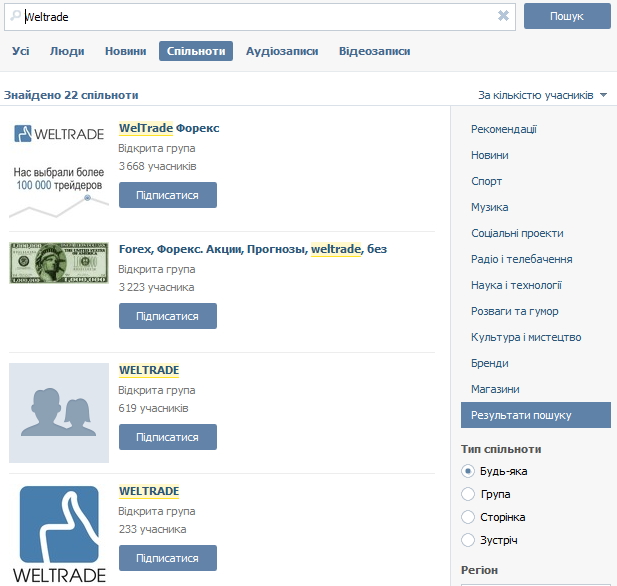617x586 pixels.
Task: Open Forex, Форекс. Акции, Прогнозы group link
Action: tap(253, 249)
